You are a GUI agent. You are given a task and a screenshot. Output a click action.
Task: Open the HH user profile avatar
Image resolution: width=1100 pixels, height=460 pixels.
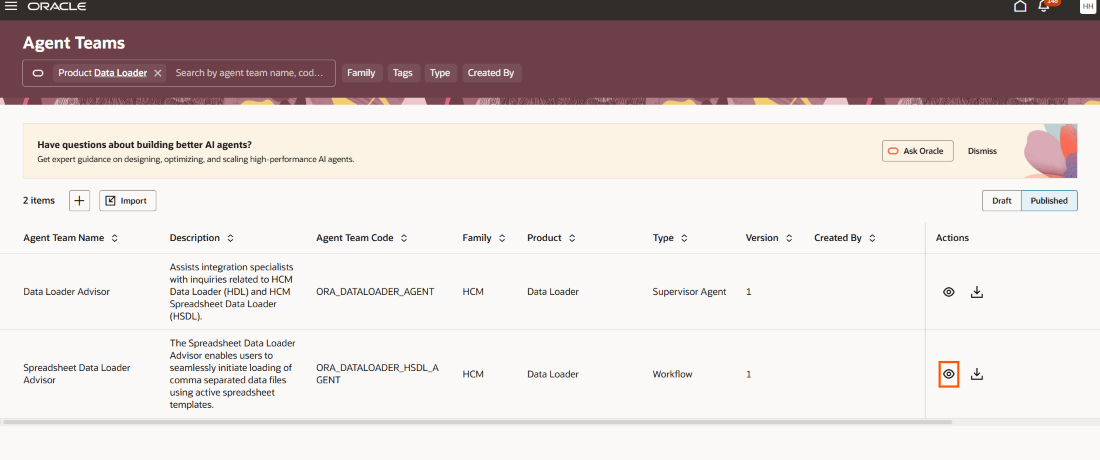1087,6
